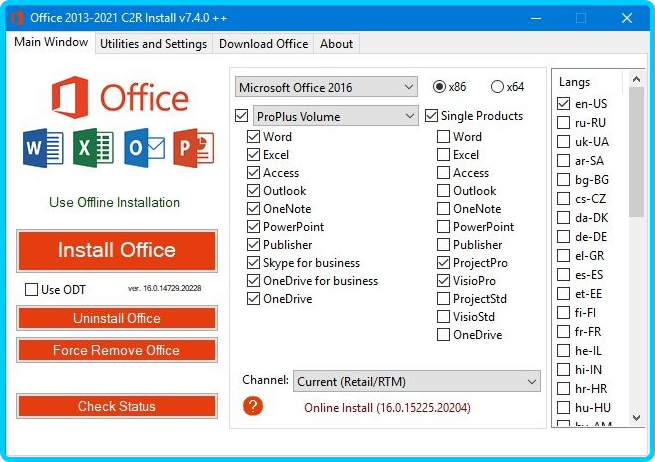
Task: Check Access under Single Products
Action: 443,173
